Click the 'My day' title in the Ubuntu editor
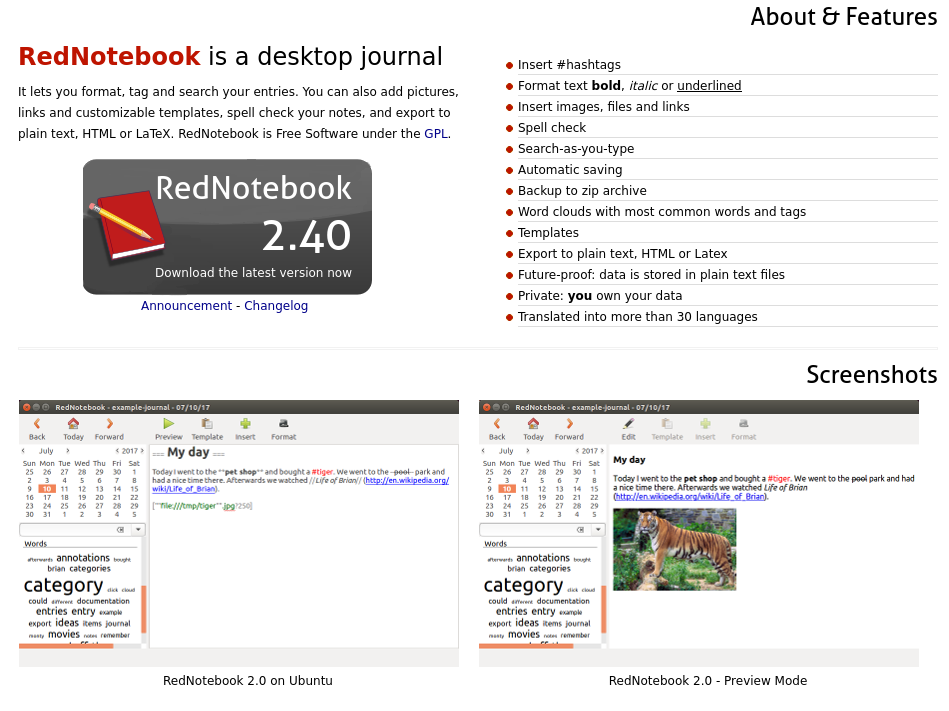The width and height of the screenshot is (949, 711). click(x=188, y=452)
